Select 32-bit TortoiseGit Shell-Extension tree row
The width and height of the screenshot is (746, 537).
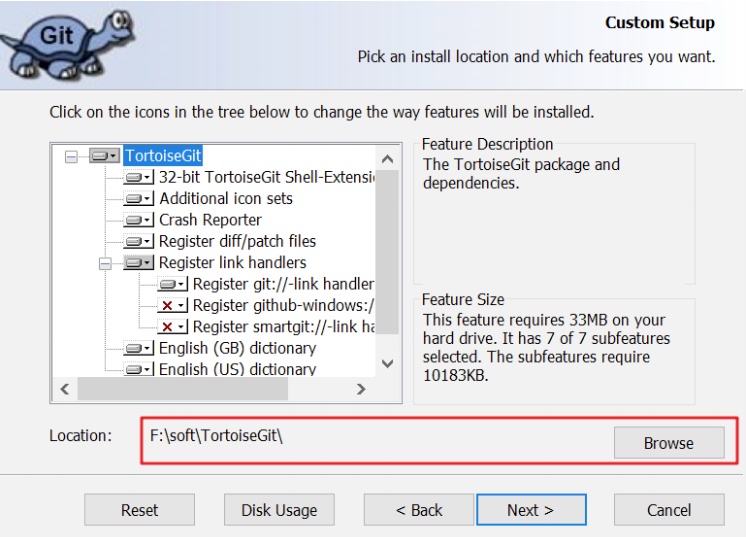point(267,177)
